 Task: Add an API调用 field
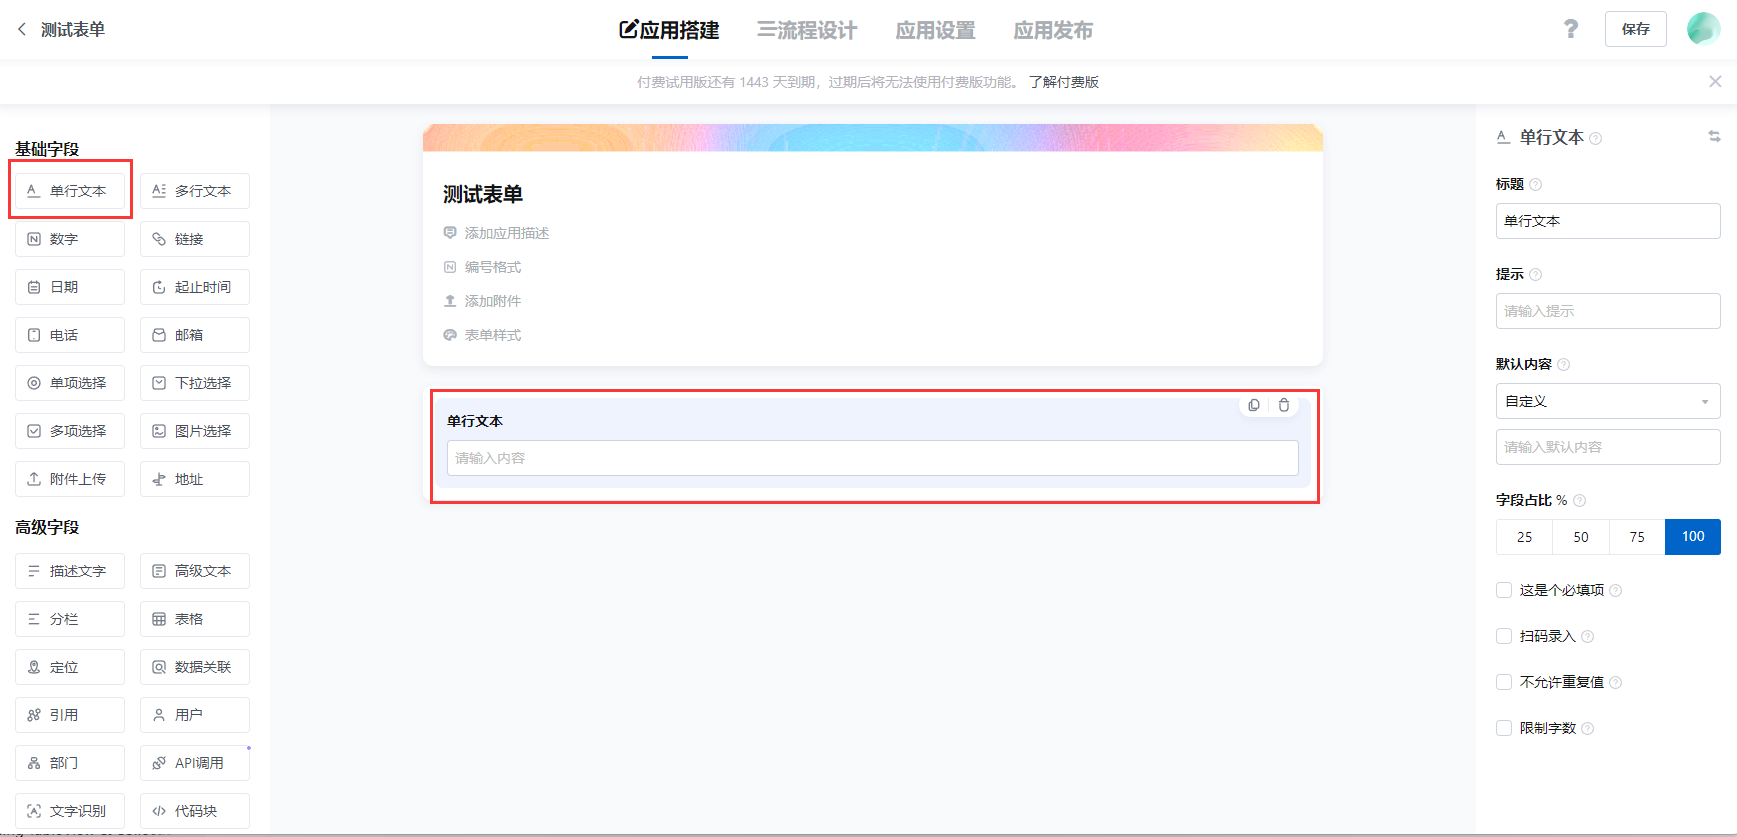point(195,763)
